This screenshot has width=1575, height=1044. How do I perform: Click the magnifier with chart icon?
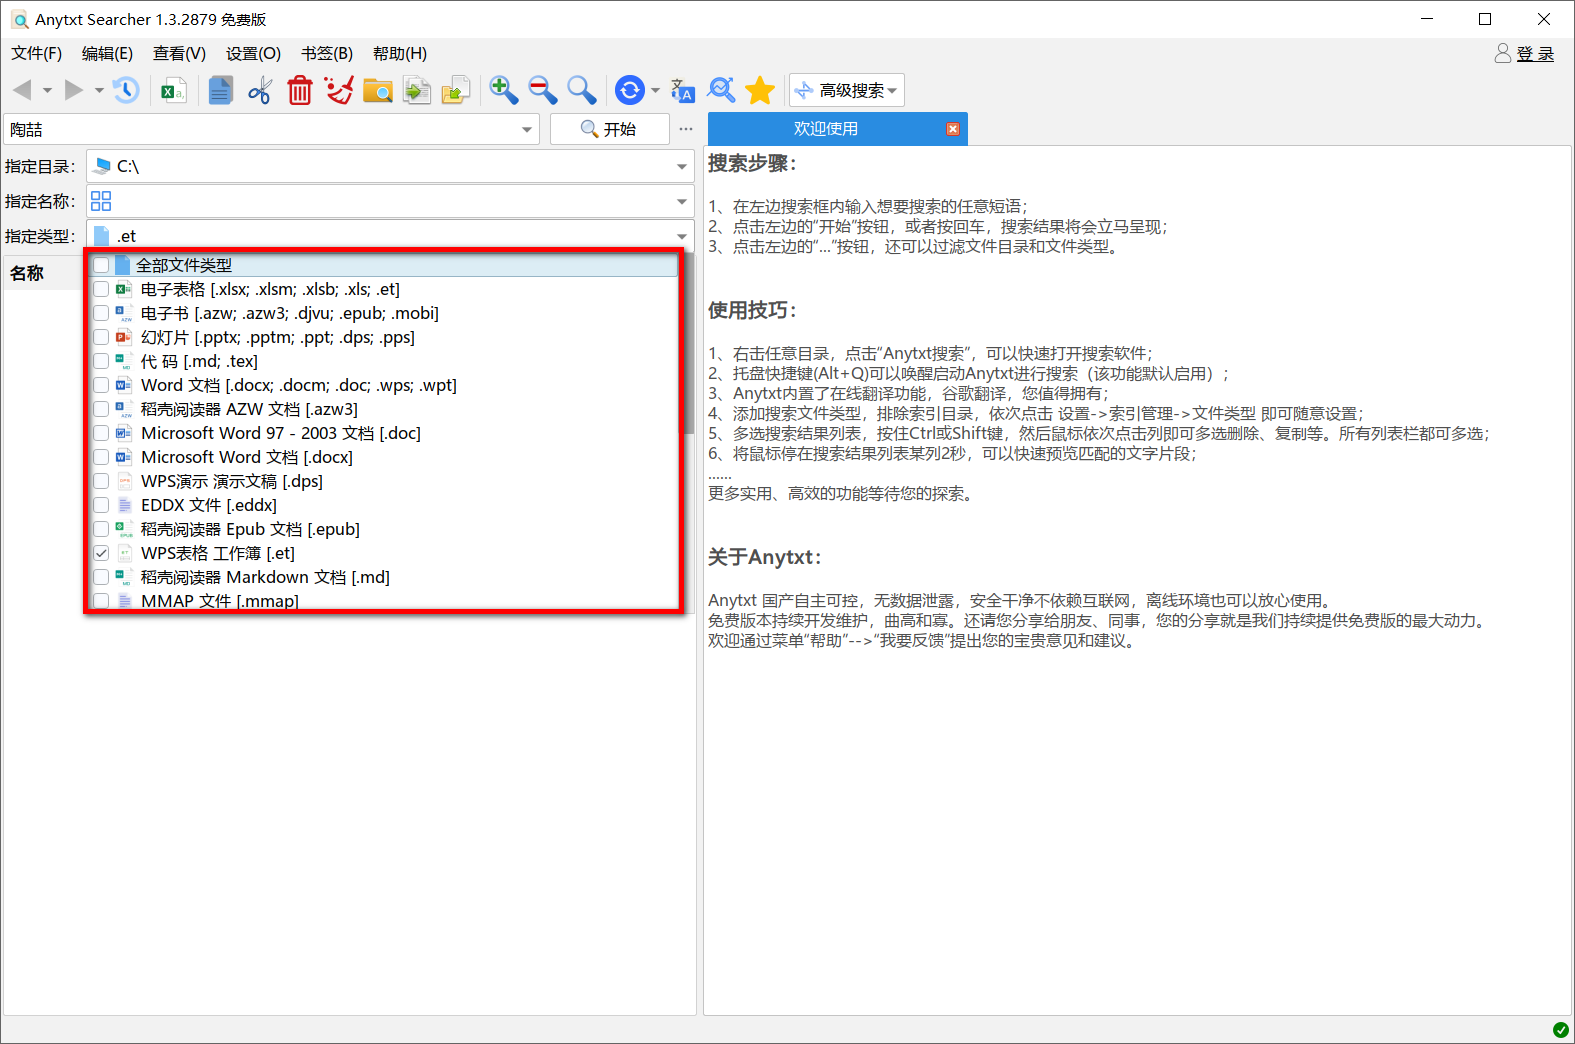click(721, 90)
